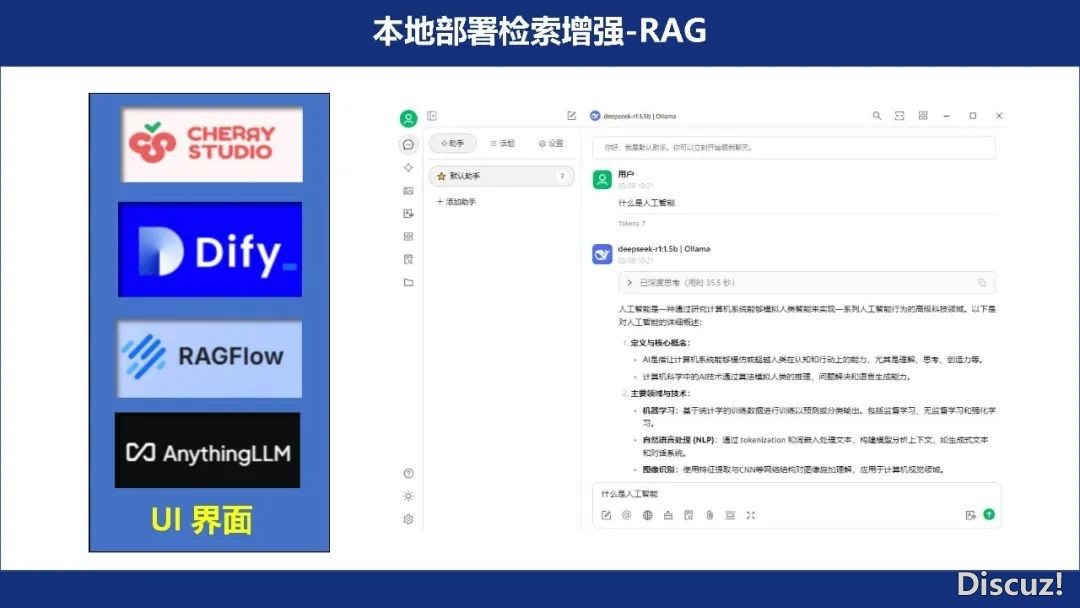Click the 定义与核心概念 heading

(660, 342)
